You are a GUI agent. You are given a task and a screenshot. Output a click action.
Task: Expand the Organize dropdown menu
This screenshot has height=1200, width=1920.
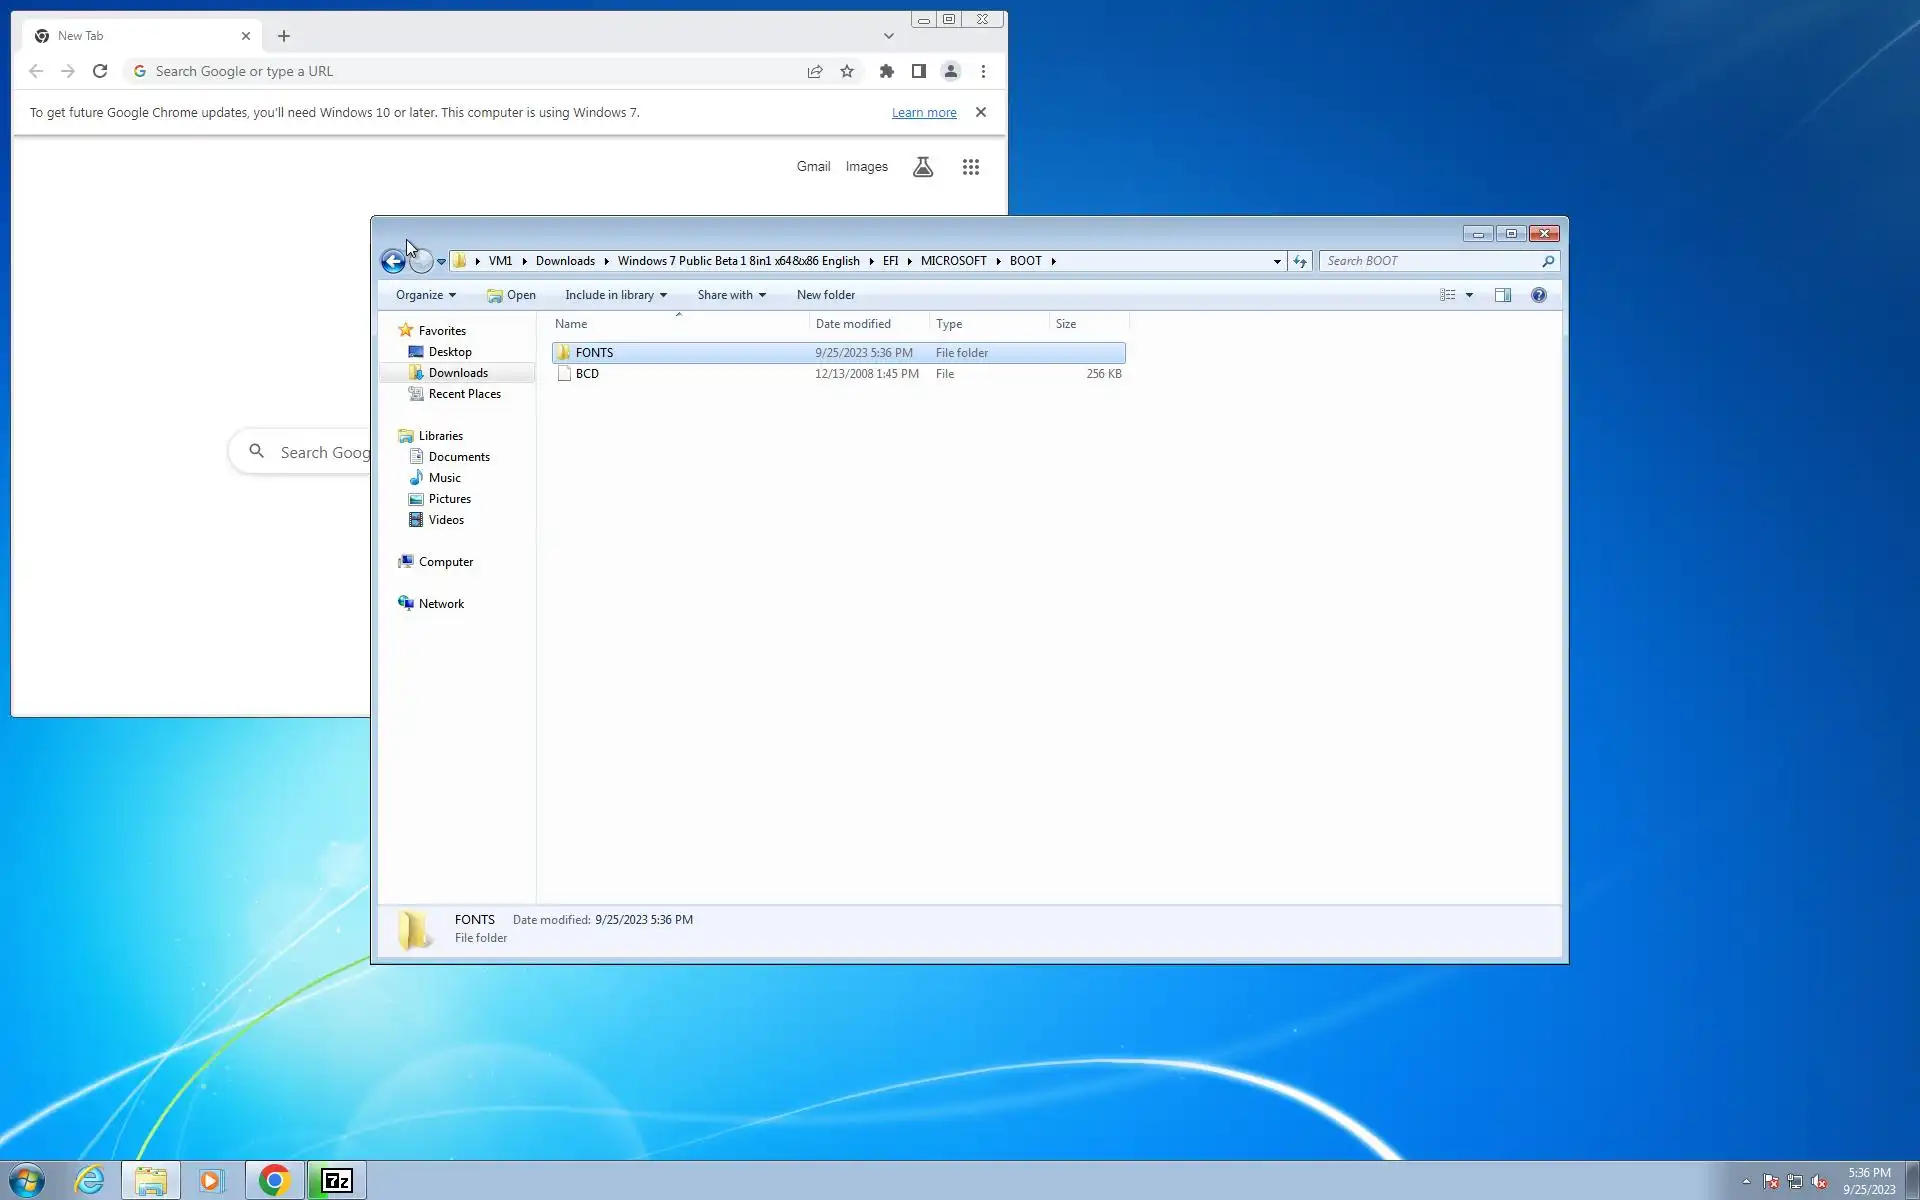(425, 295)
